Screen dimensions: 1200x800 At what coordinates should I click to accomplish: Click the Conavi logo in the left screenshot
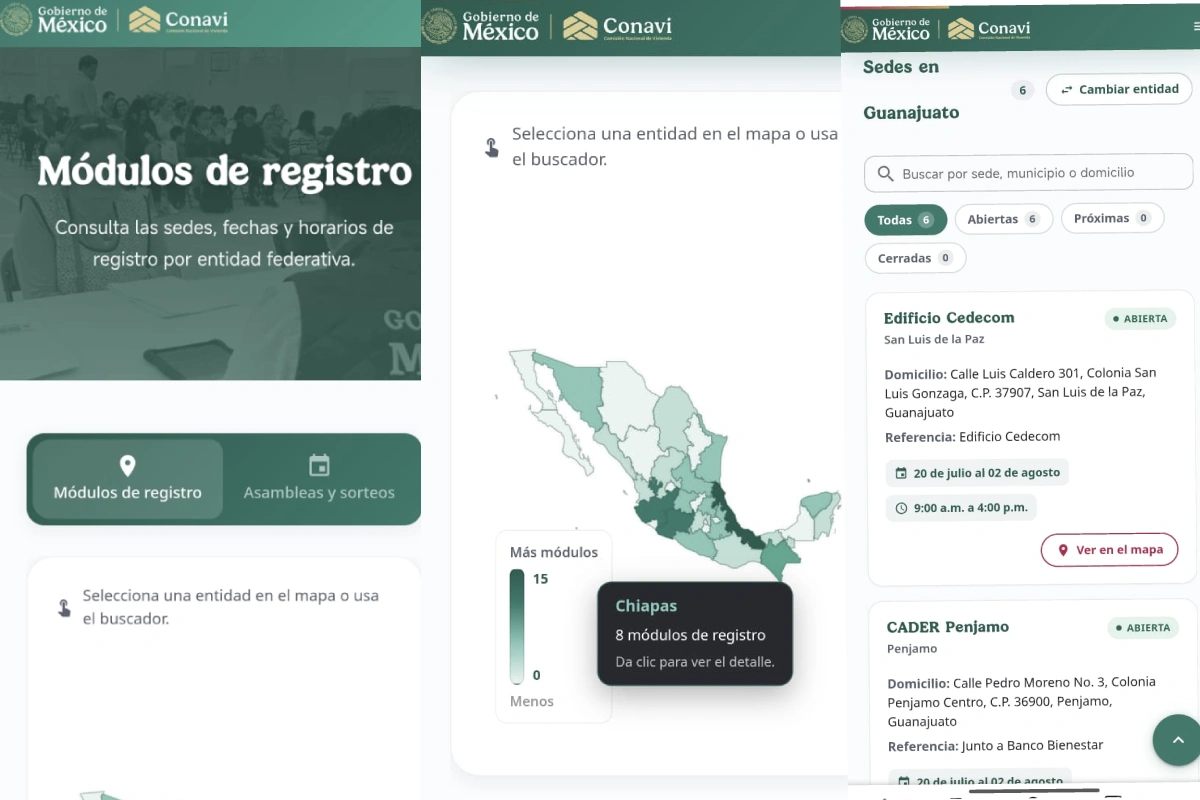[178, 20]
